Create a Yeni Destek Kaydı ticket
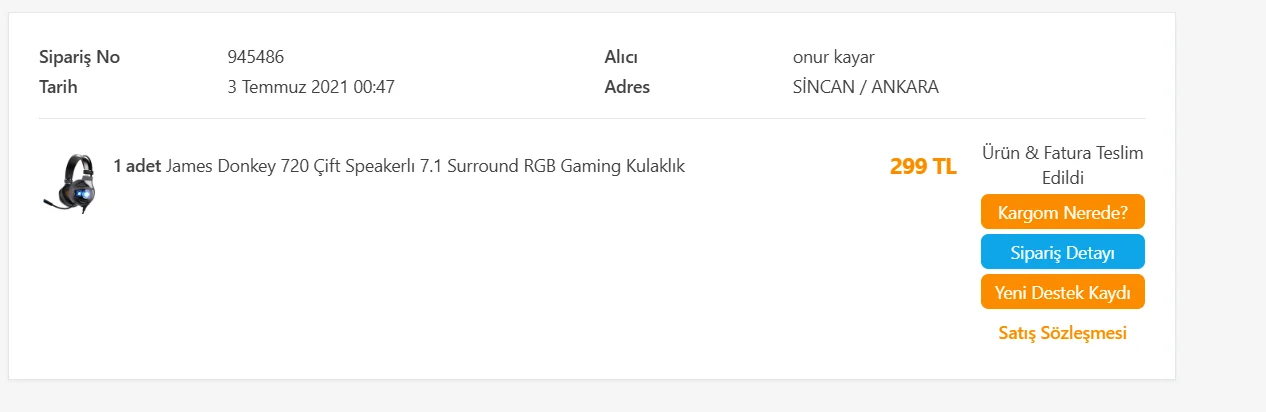The height and width of the screenshot is (412, 1266). point(1063,292)
